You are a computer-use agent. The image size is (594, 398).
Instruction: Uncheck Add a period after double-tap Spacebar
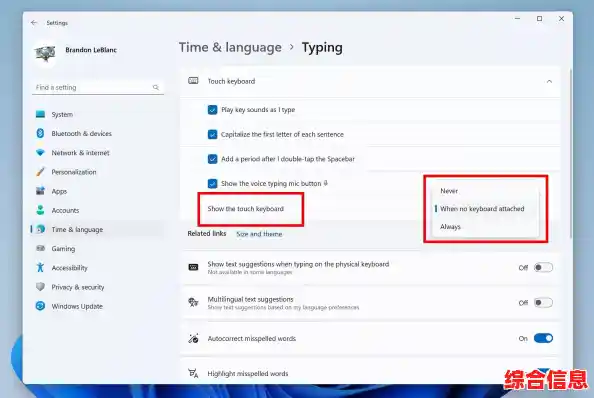point(213,159)
